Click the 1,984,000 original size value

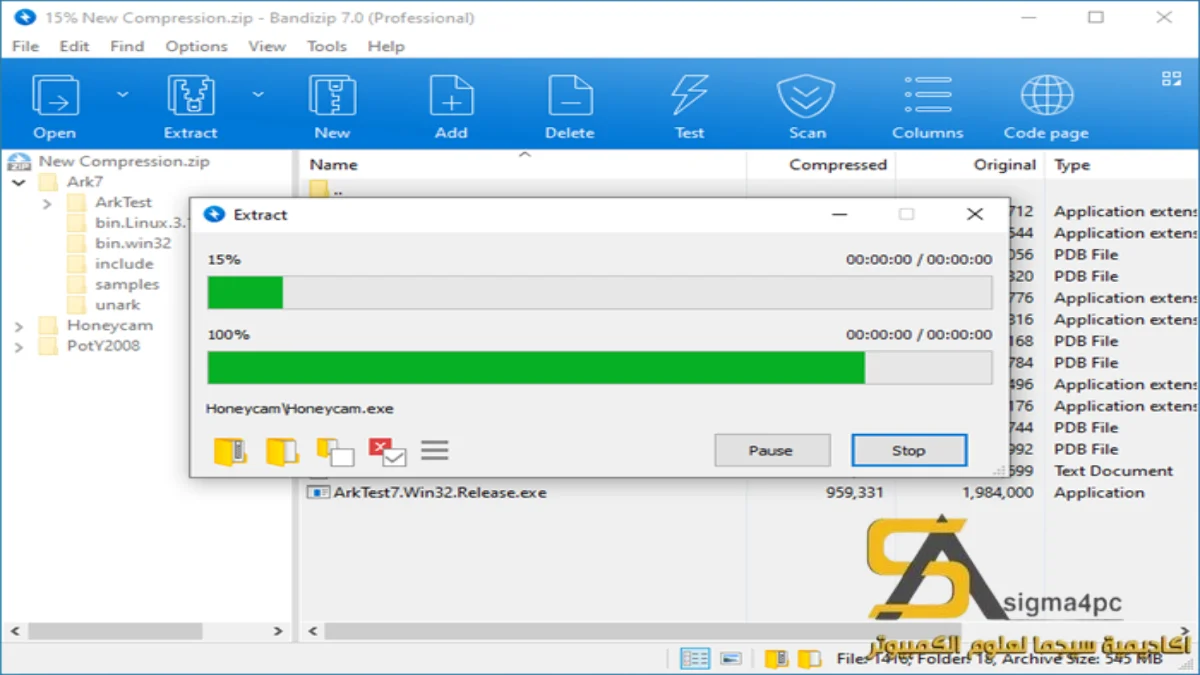tap(997, 492)
